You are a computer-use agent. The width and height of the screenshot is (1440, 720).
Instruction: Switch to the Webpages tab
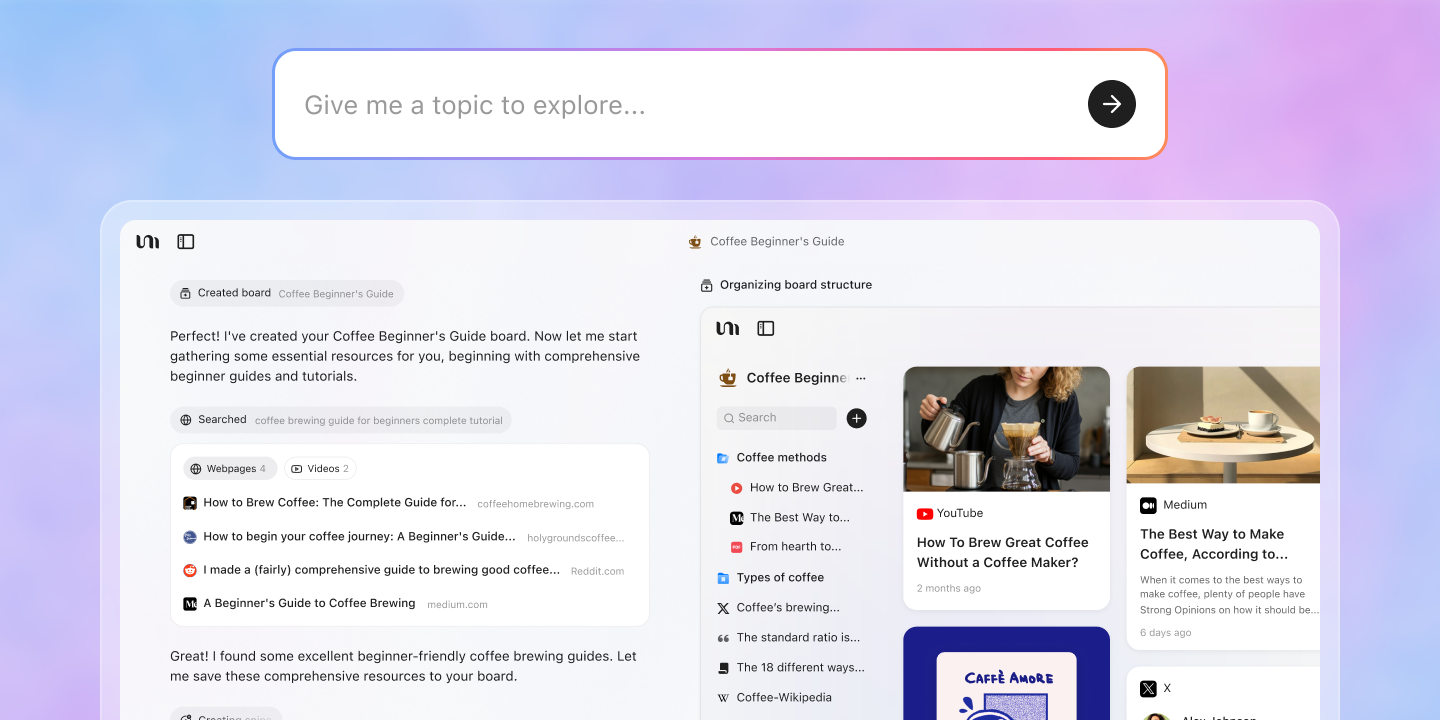click(230, 468)
